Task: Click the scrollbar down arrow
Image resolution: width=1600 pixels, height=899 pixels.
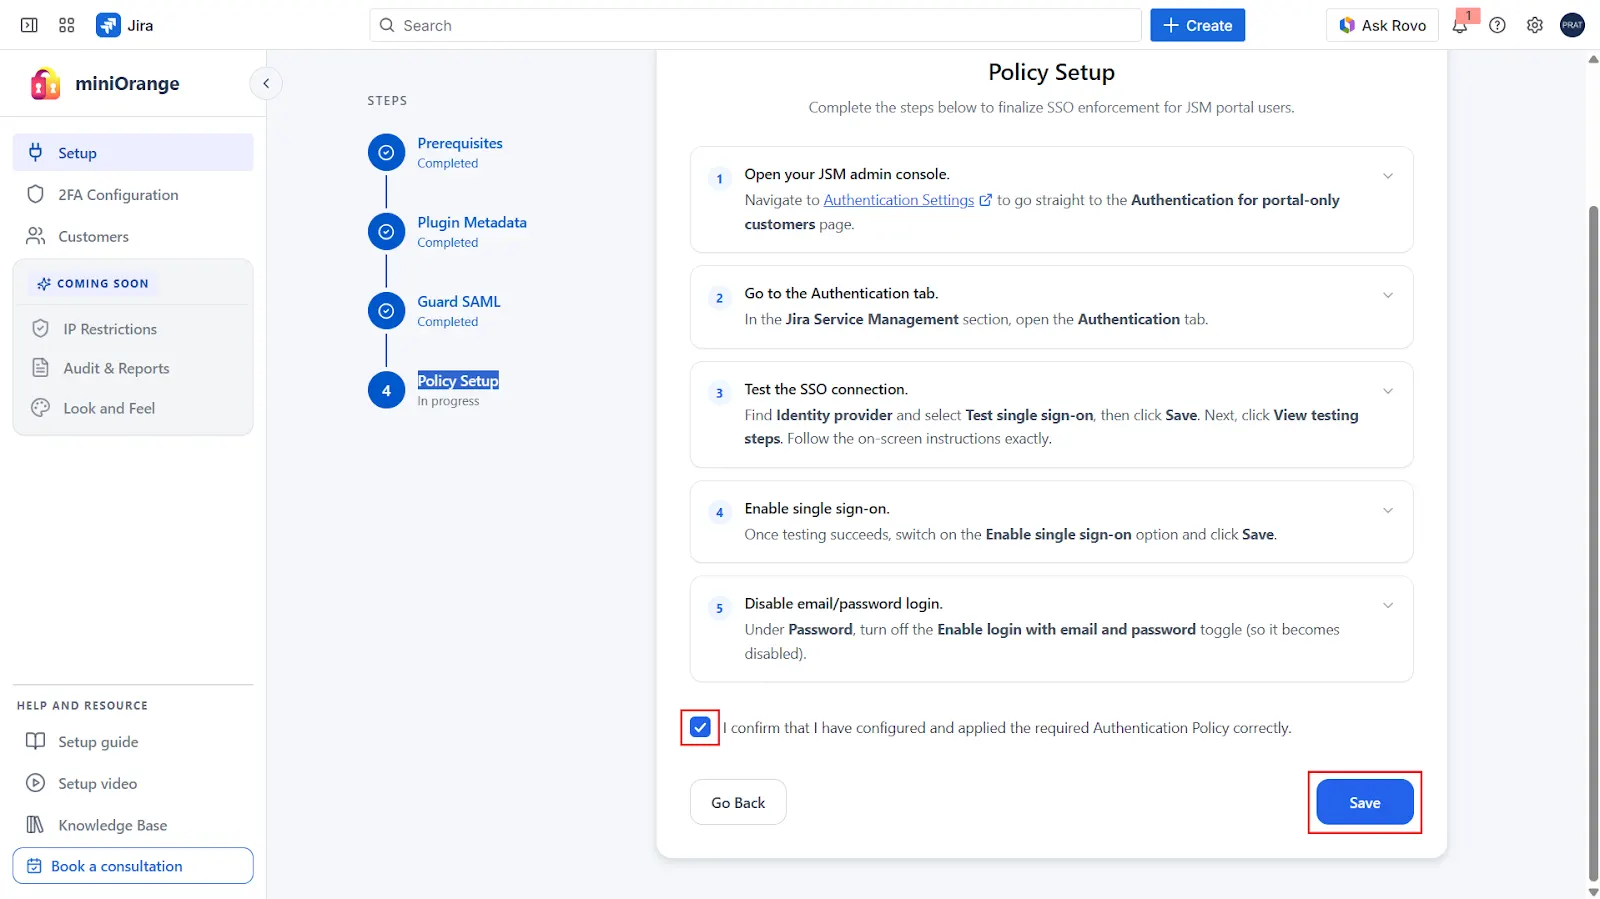Action: coord(1593,891)
